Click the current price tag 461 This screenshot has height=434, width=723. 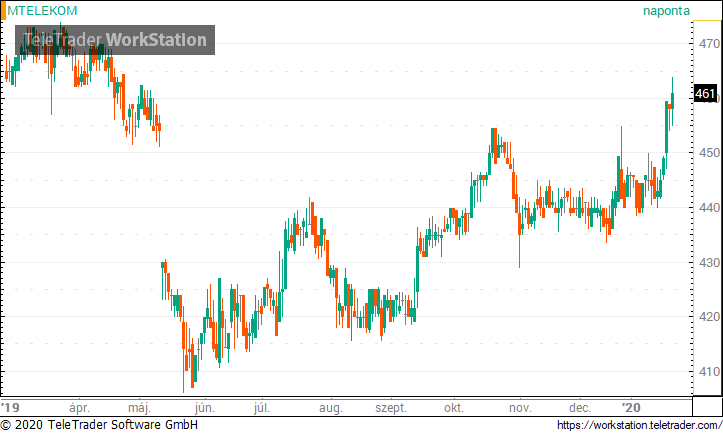[x=705, y=94]
